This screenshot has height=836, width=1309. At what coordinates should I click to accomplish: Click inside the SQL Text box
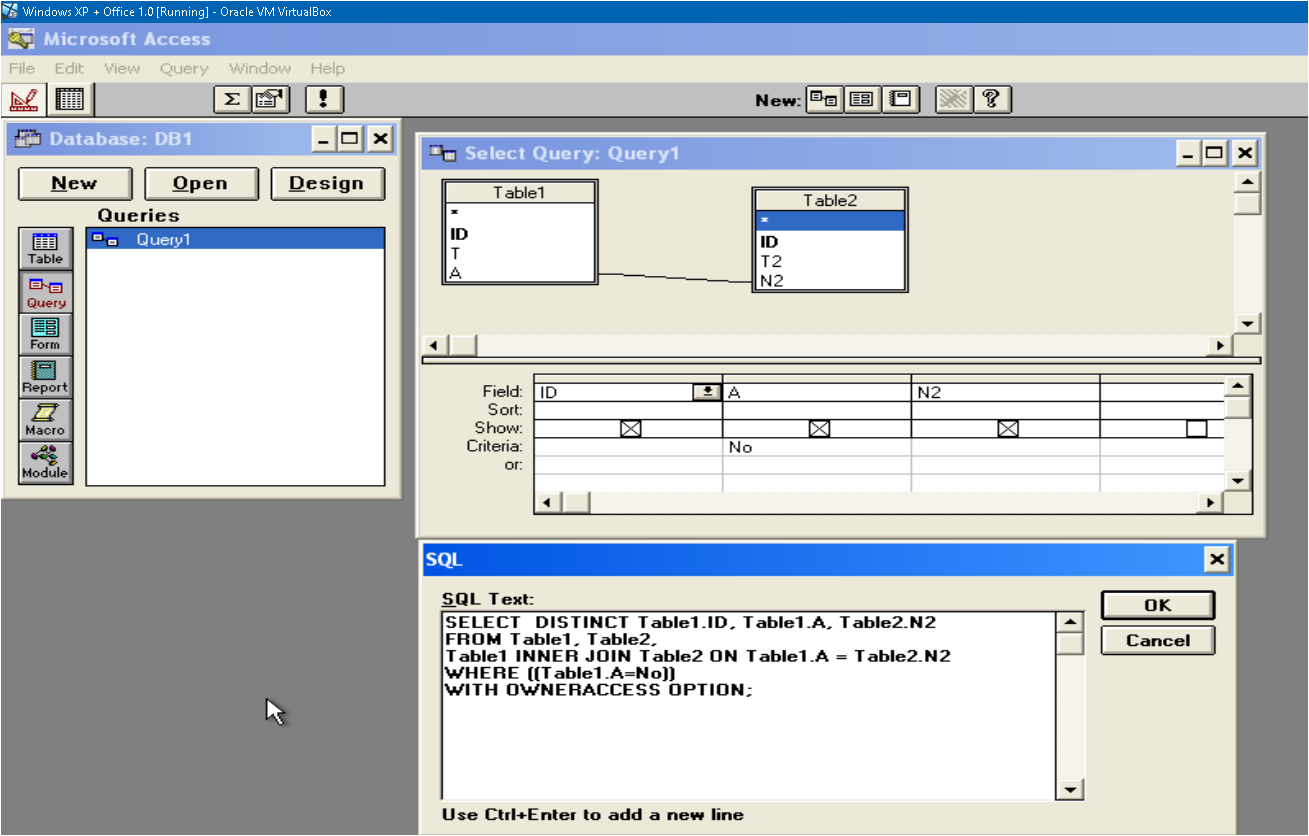[749, 705]
